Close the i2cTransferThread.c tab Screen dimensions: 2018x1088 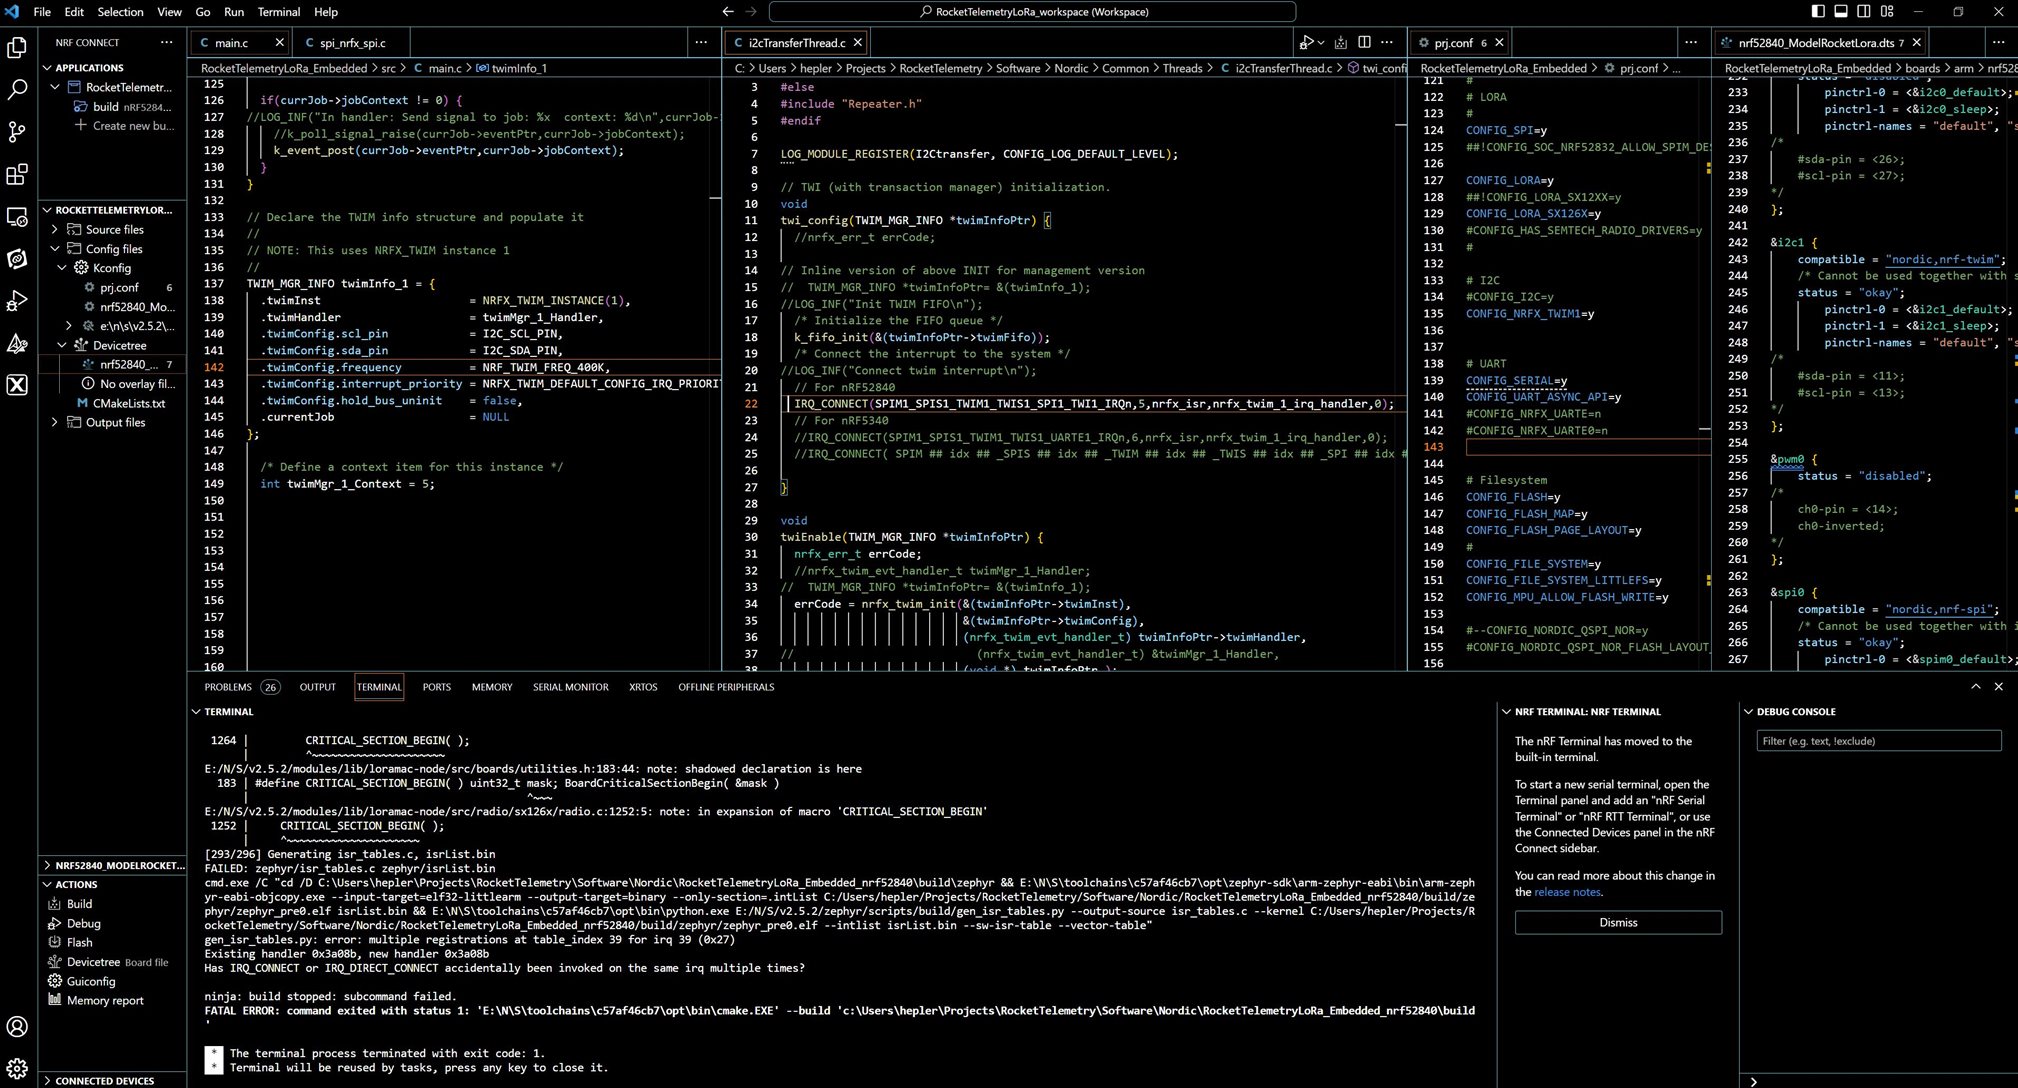[857, 43]
